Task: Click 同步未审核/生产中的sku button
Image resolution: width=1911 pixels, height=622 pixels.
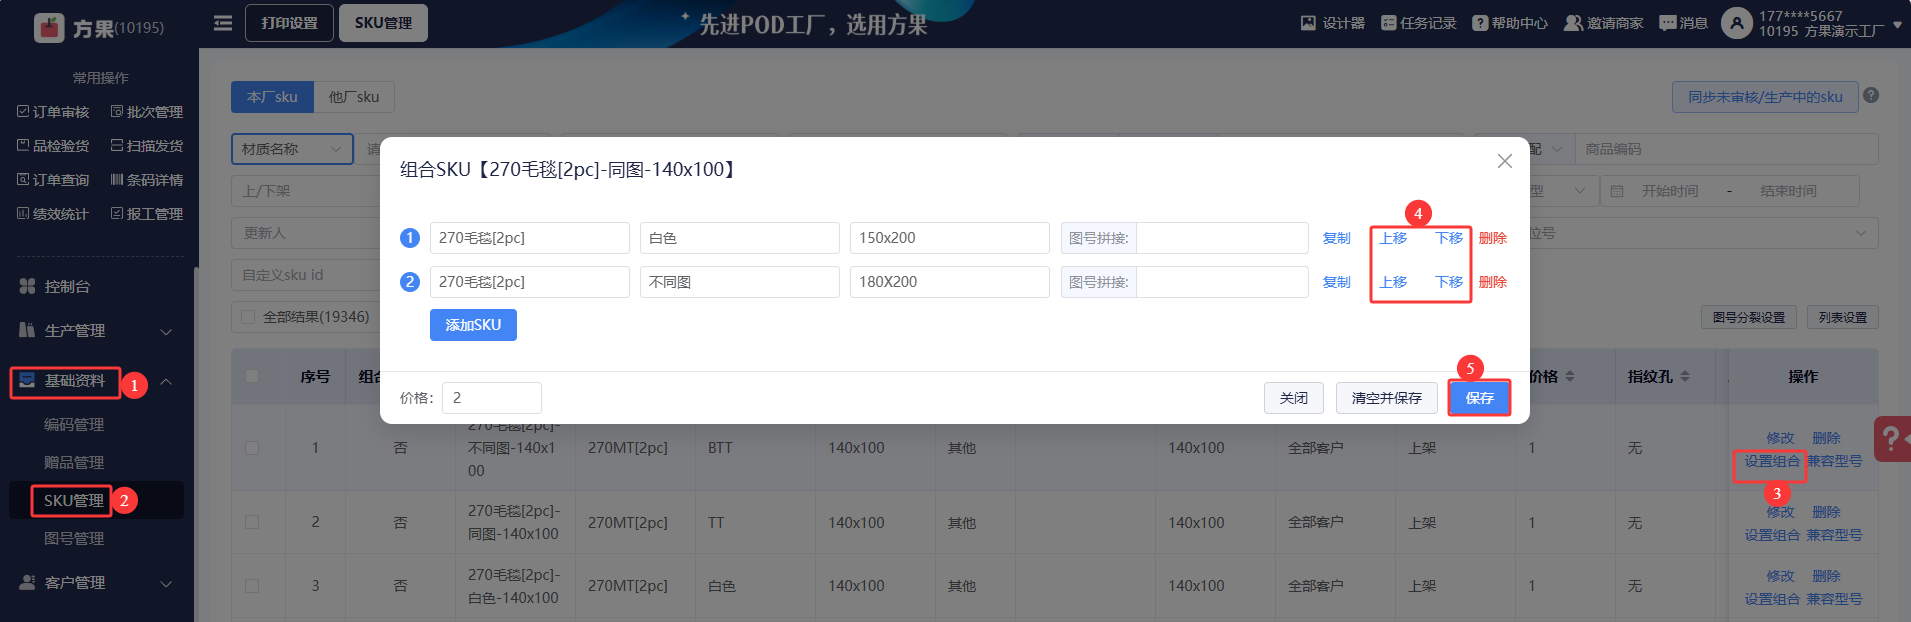Action: pyautogui.click(x=1765, y=97)
